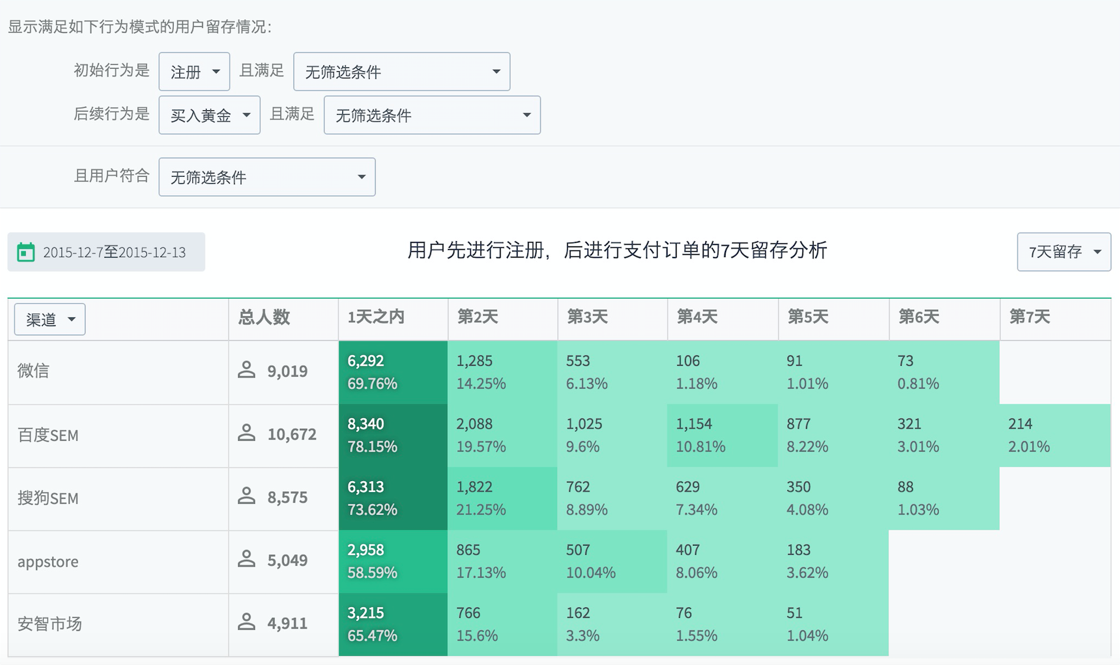Click the 总人数 column header
This screenshot has height=665, width=1120.
[x=264, y=317]
